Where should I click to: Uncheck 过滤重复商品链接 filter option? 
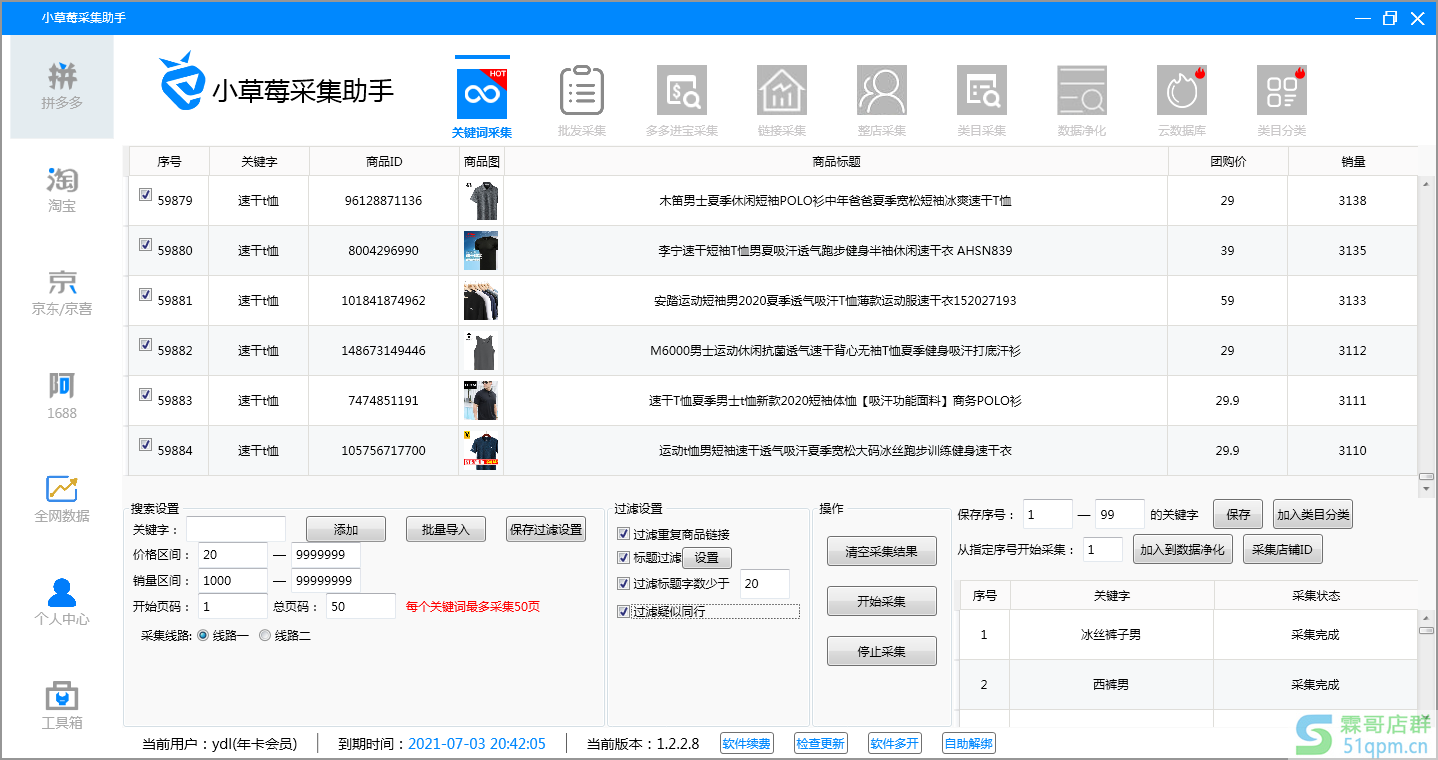pyautogui.click(x=624, y=533)
